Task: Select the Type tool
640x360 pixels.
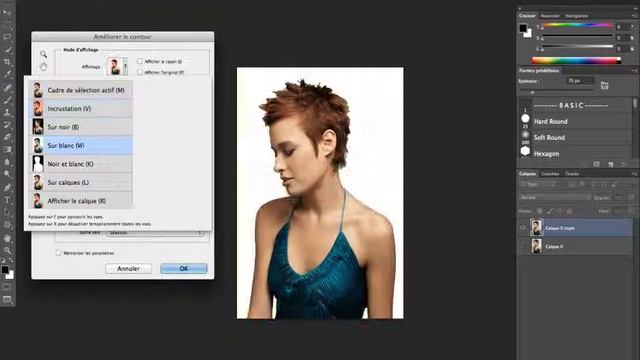Action: 7,200
